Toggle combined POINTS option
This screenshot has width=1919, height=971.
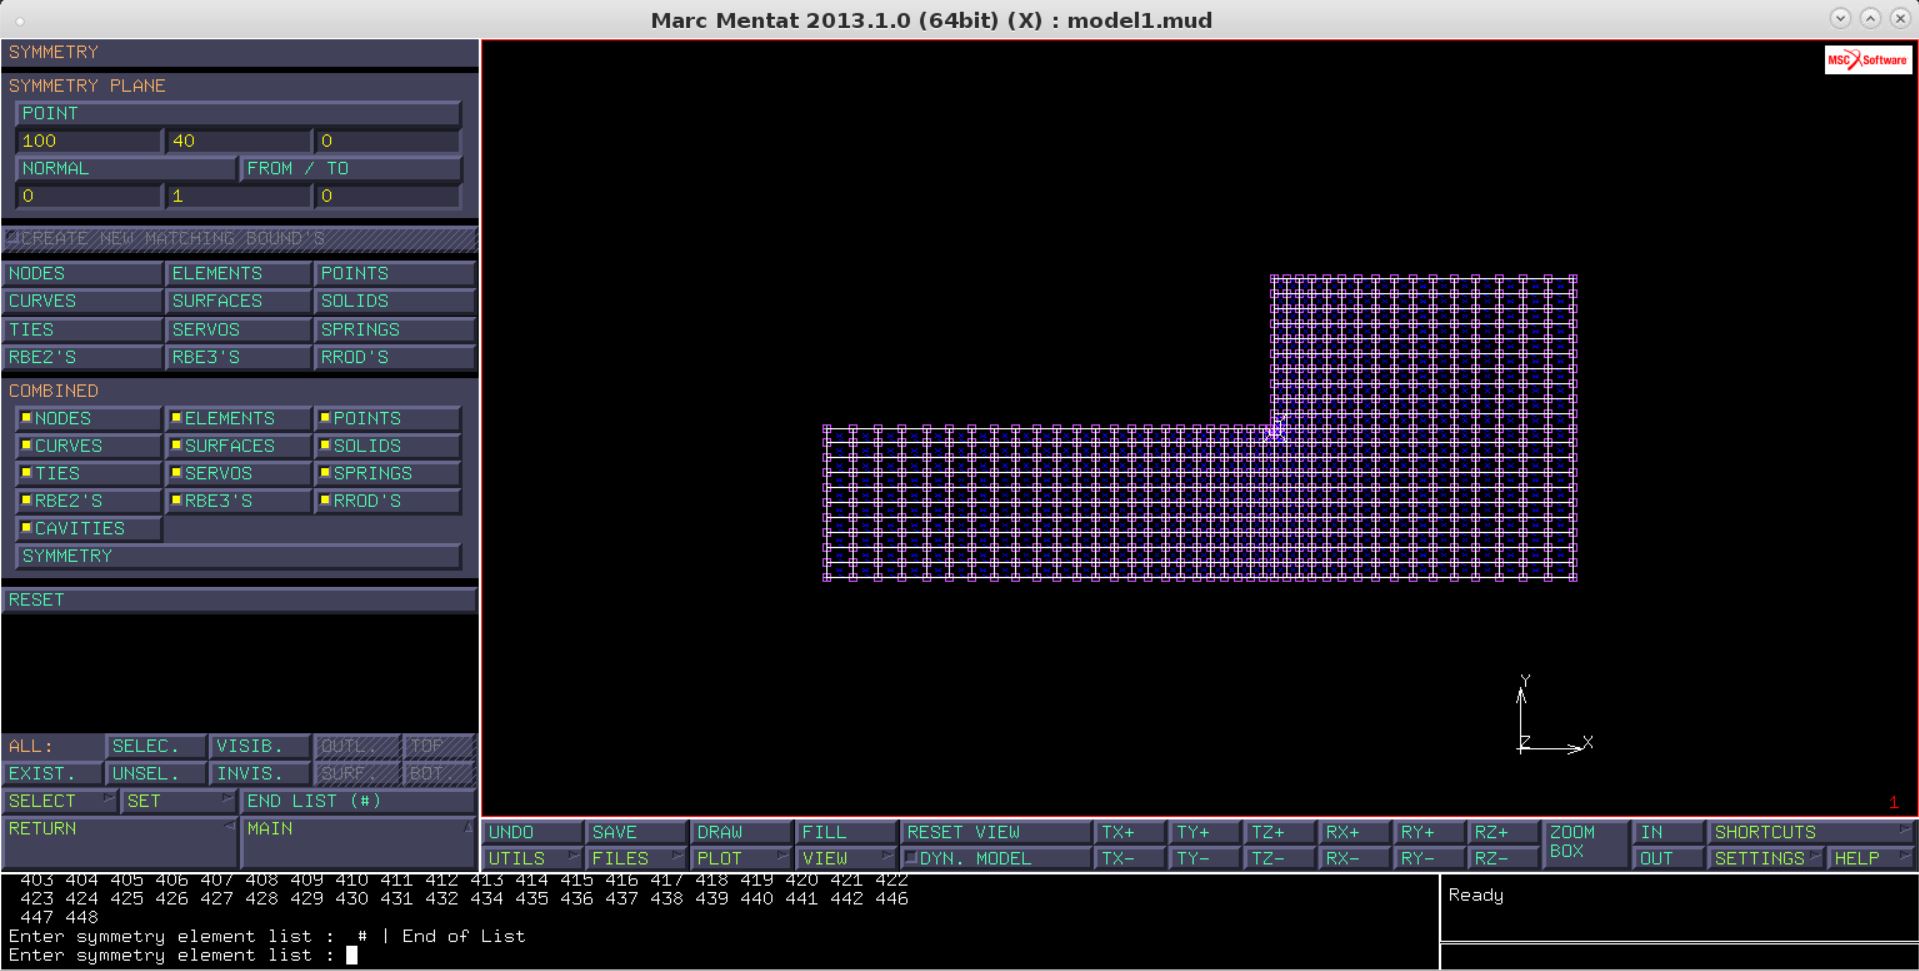pyautogui.click(x=387, y=418)
